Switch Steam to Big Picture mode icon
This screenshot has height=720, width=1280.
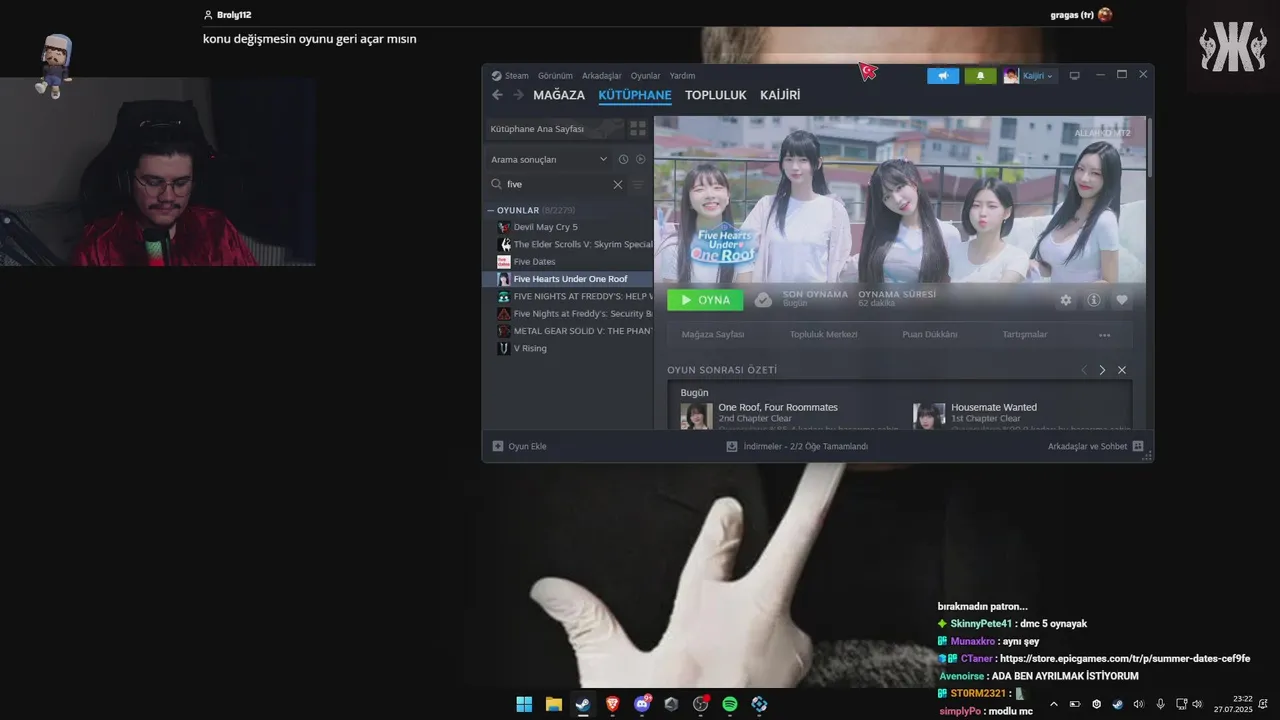(x=1075, y=76)
